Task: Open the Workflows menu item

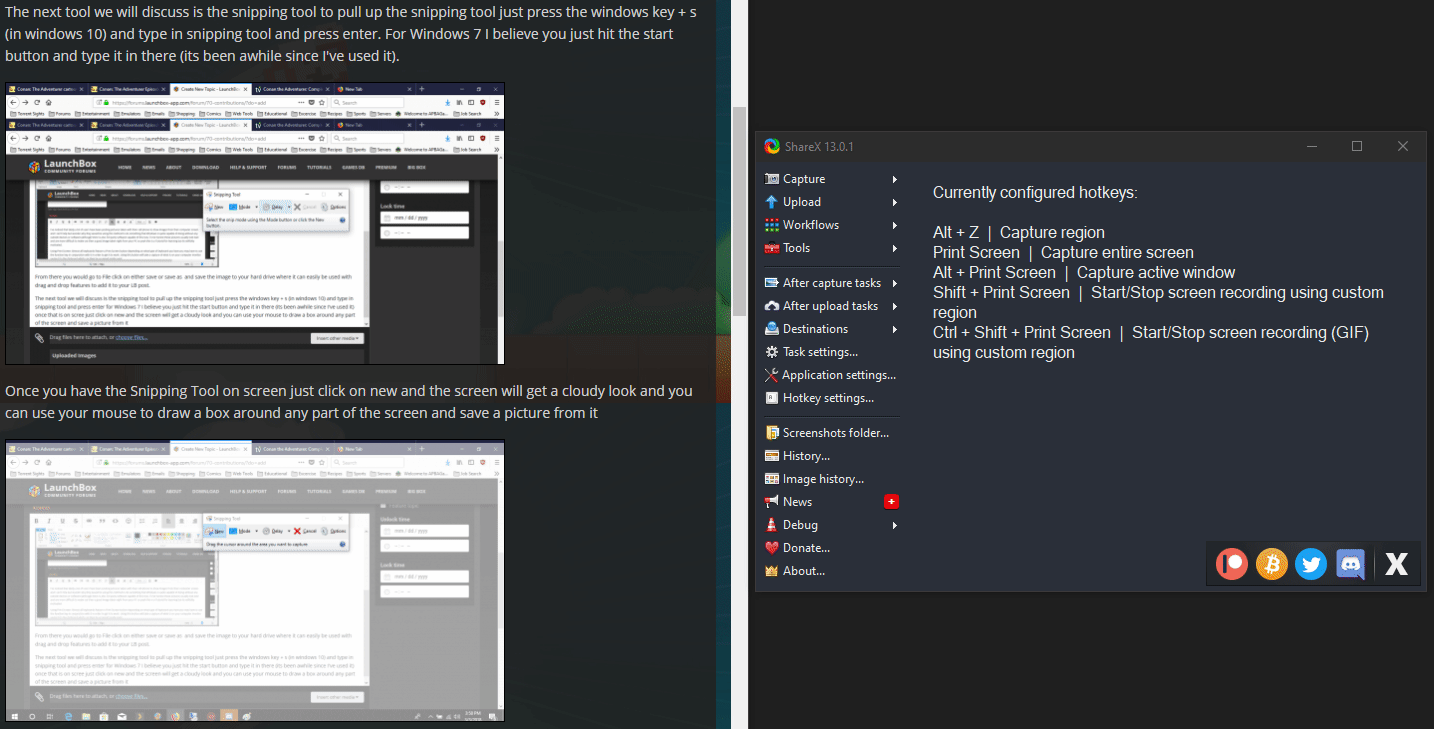Action: pyautogui.click(x=810, y=225)
